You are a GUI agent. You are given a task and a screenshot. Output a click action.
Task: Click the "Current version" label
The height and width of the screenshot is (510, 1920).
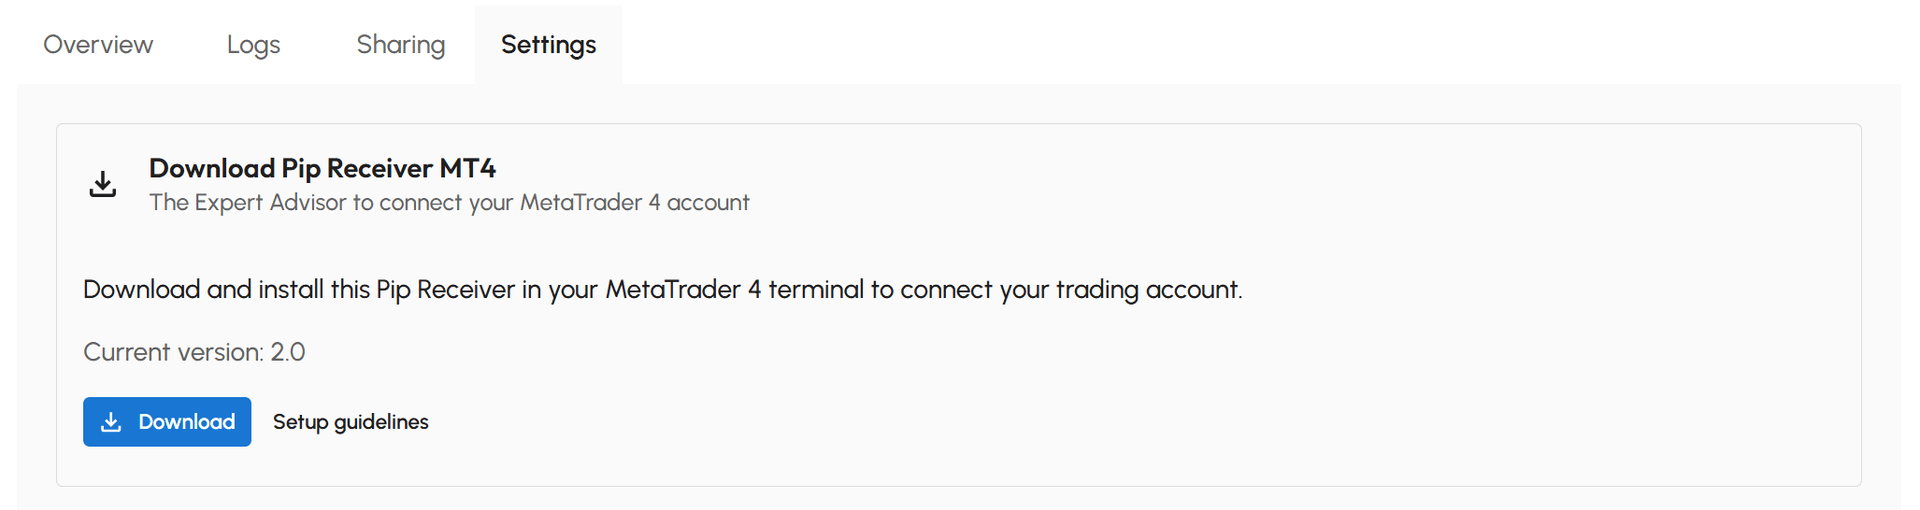point(172,352)
